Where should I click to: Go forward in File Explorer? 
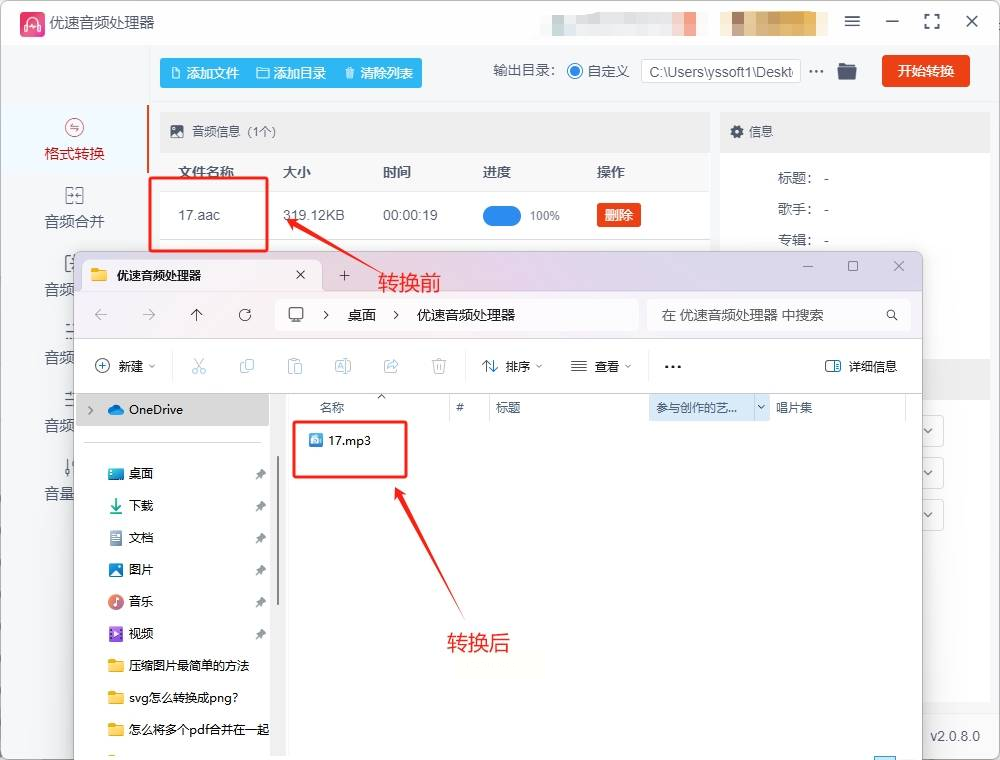149,314
